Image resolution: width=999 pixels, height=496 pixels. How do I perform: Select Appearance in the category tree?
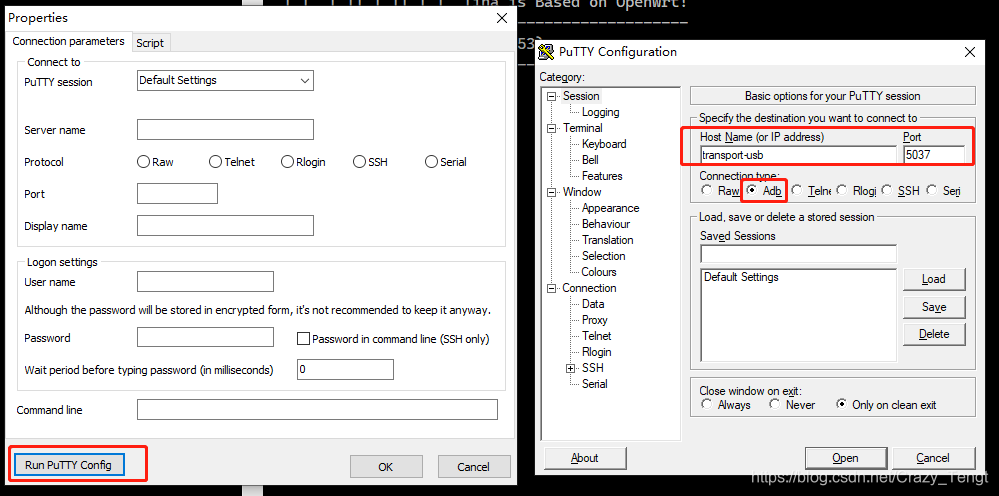pos(610,208)
